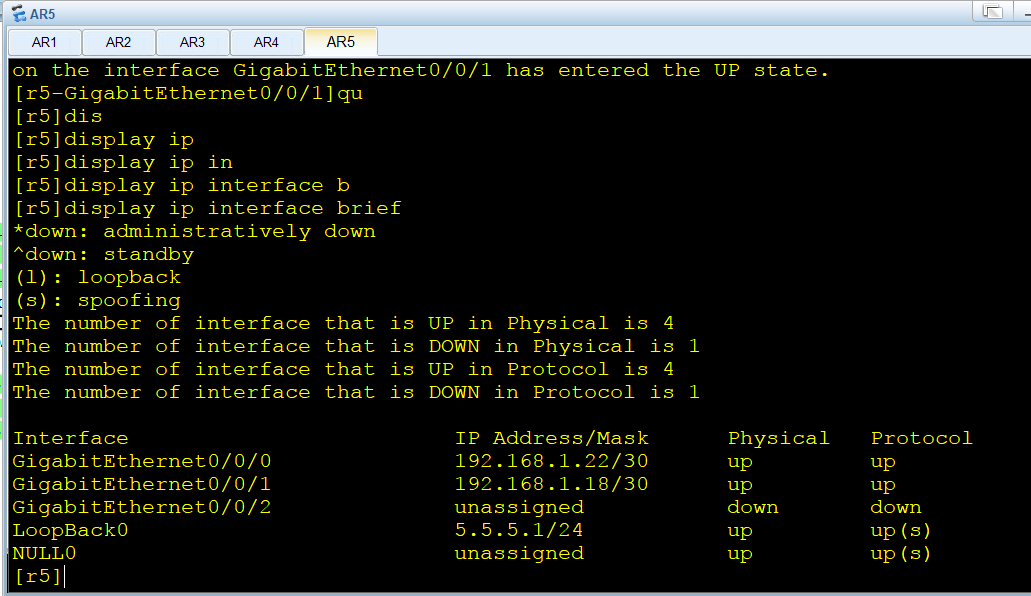1031x596 pixels.
Task: Click the 5.5.5.1/24 address text
Action: point(518,530)
